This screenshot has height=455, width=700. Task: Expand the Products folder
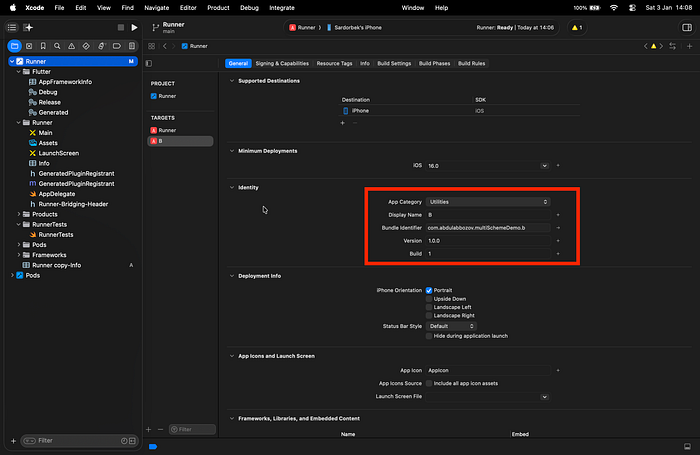pyautogui.click(x=19, y=214)
